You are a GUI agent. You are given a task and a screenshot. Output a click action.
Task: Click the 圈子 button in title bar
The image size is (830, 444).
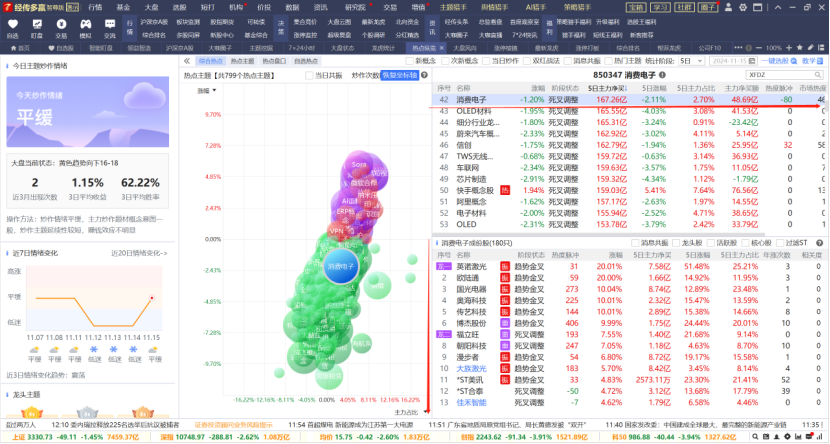pyautogui.click(x=708, y=7)
